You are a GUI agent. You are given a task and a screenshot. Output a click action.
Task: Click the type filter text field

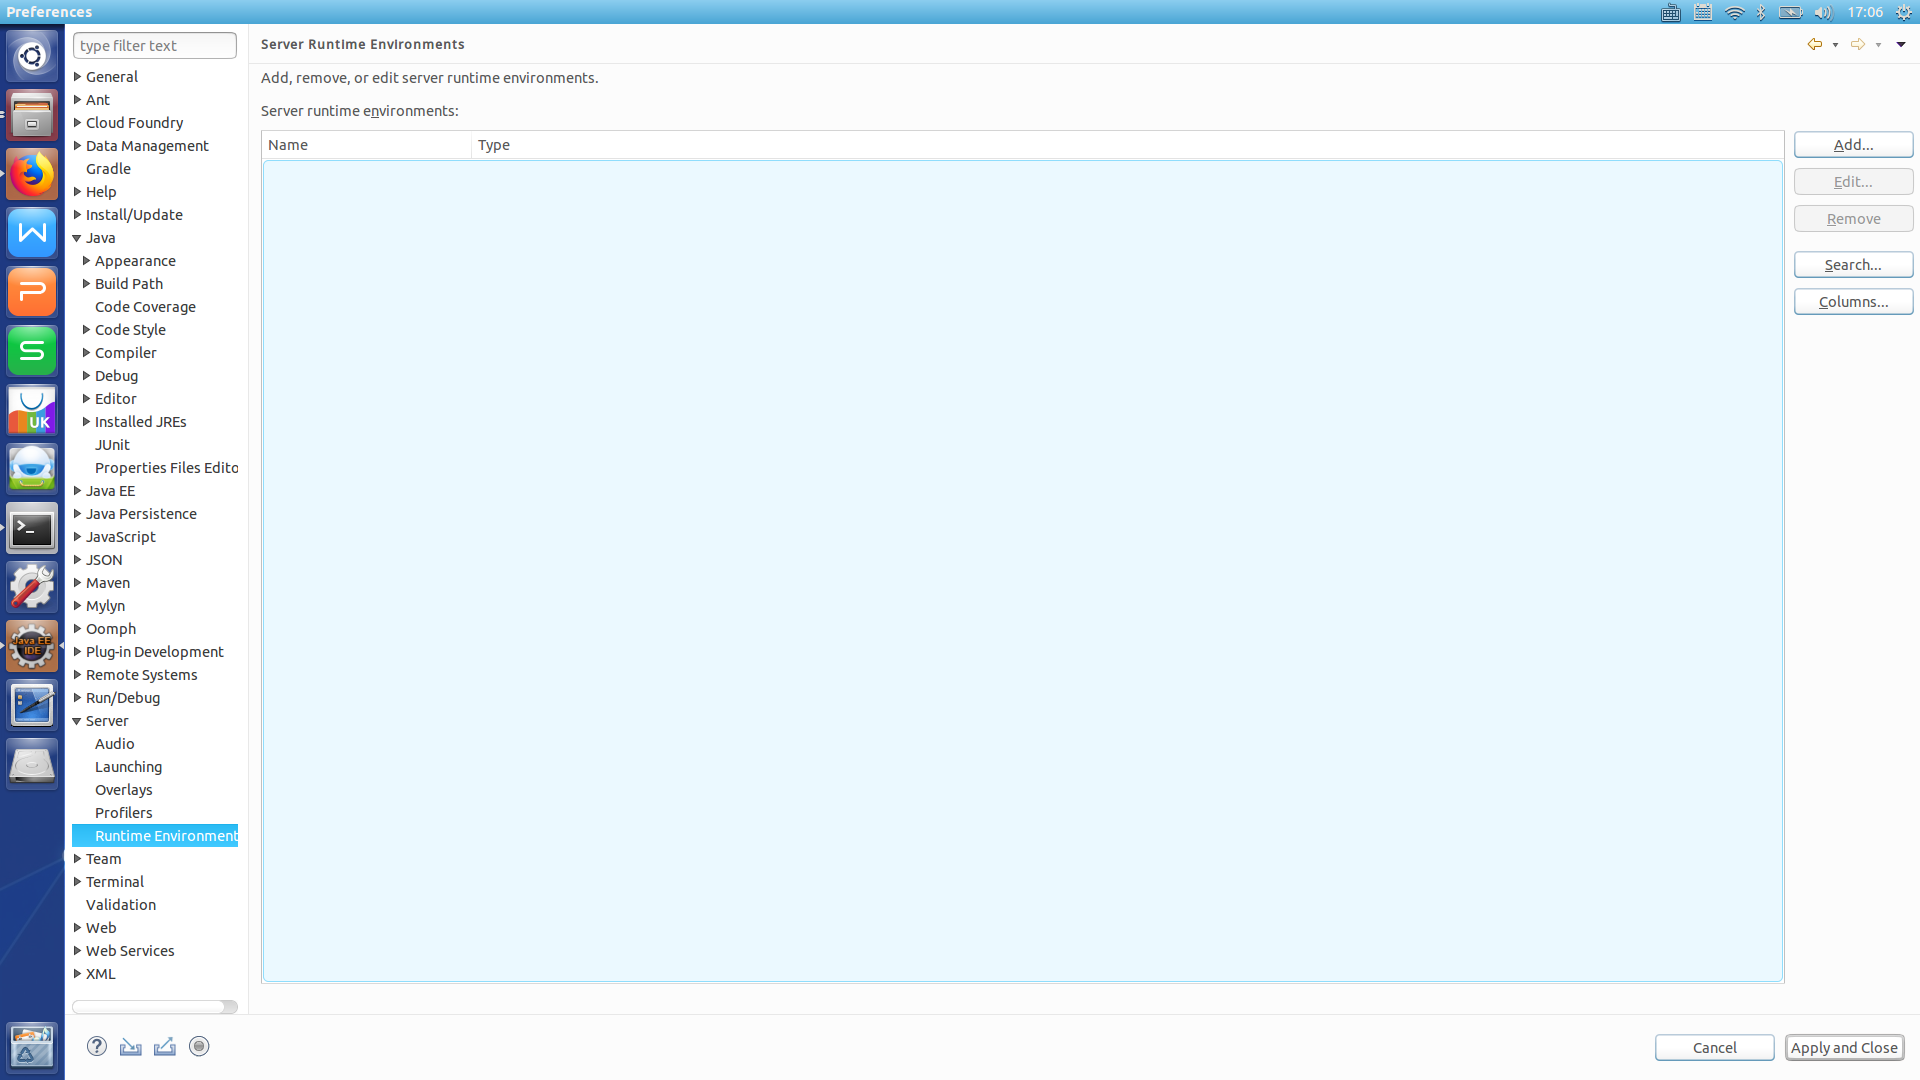pos(155,45)
